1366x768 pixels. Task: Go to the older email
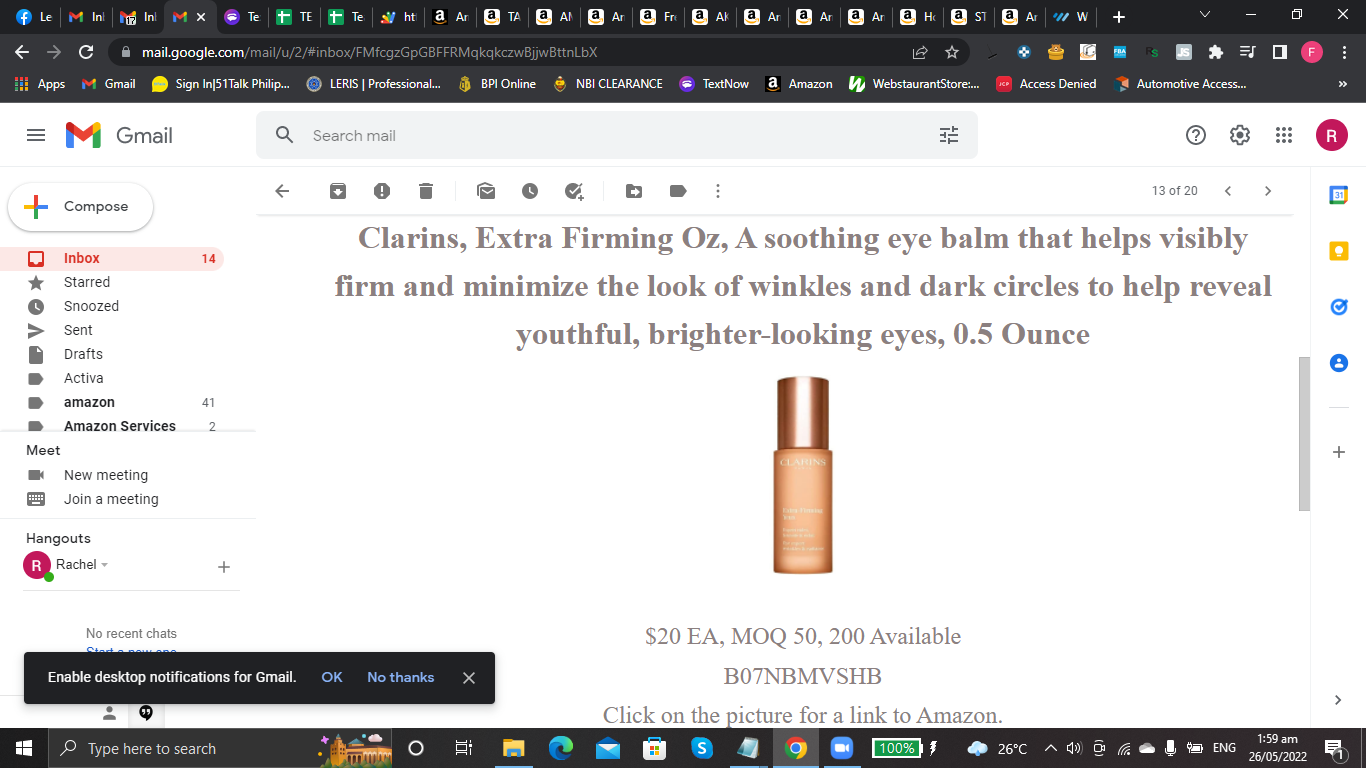click(x=1268, y=191)
